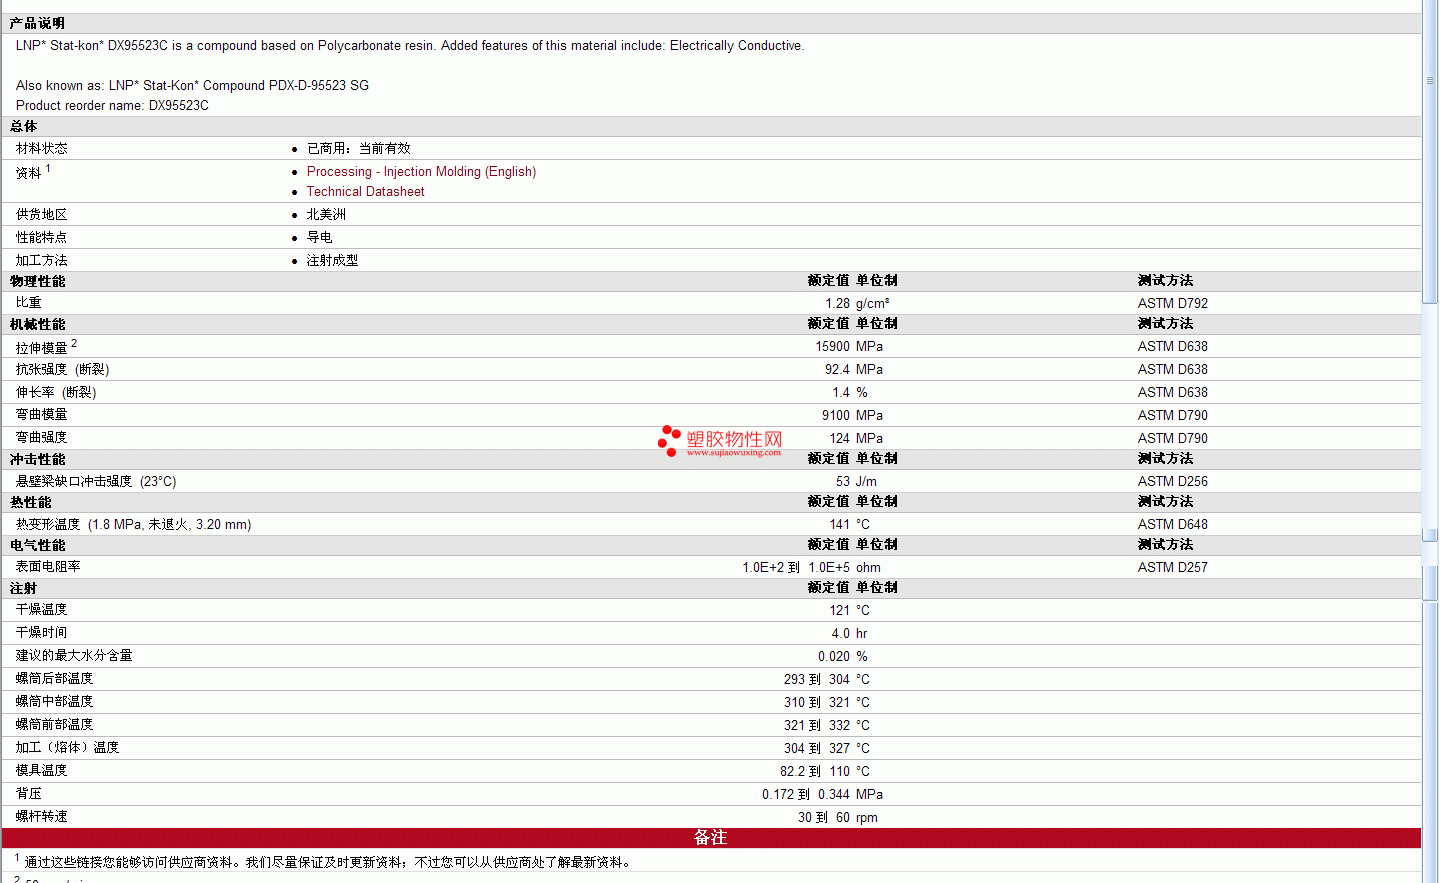Select the 0.020 % value

point(843,657)
